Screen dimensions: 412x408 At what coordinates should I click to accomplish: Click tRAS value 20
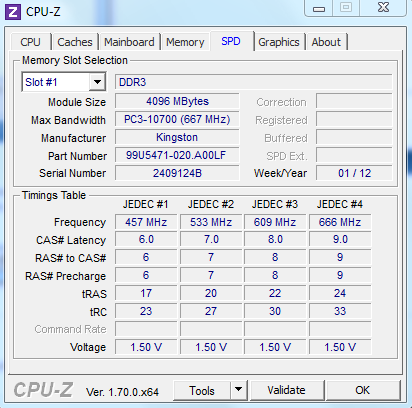[211, 293]
